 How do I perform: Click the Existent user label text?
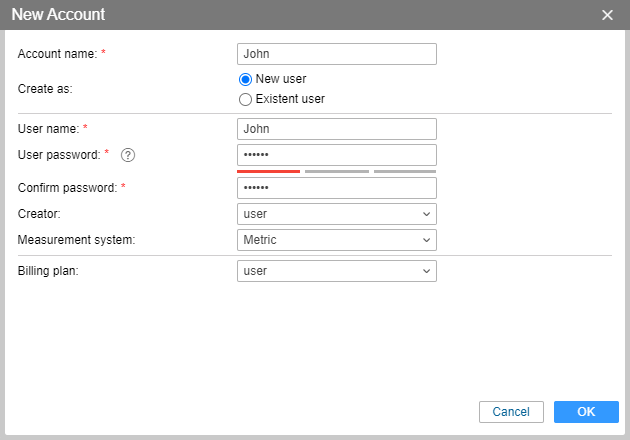(290, 99)
